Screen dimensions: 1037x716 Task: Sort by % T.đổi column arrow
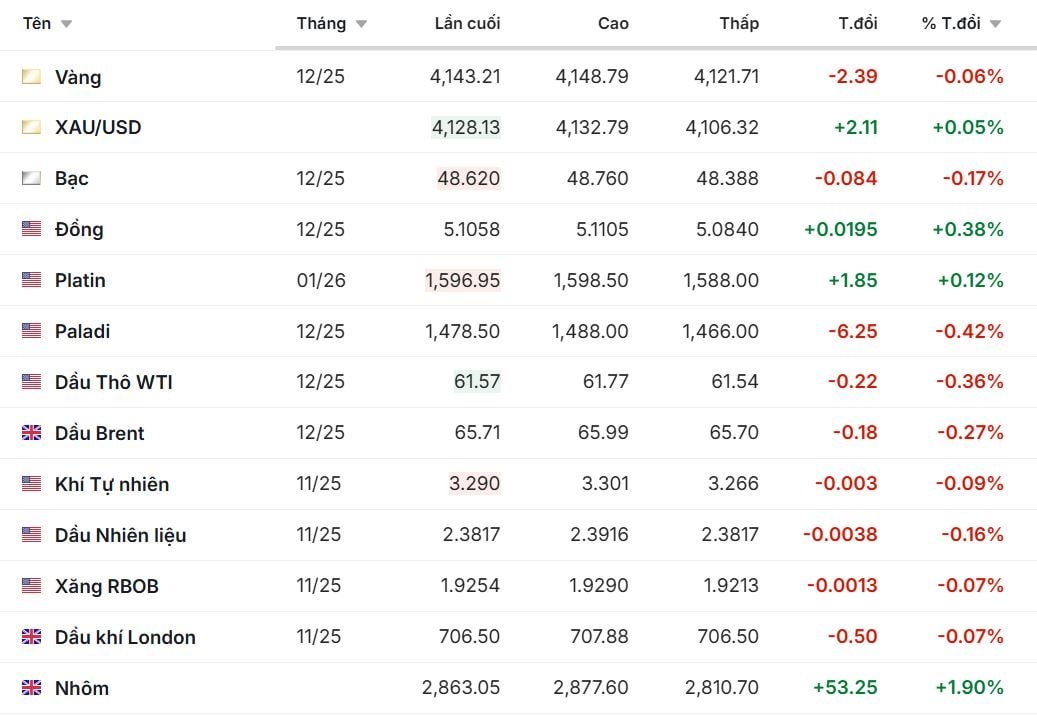[x=995, y=24]
